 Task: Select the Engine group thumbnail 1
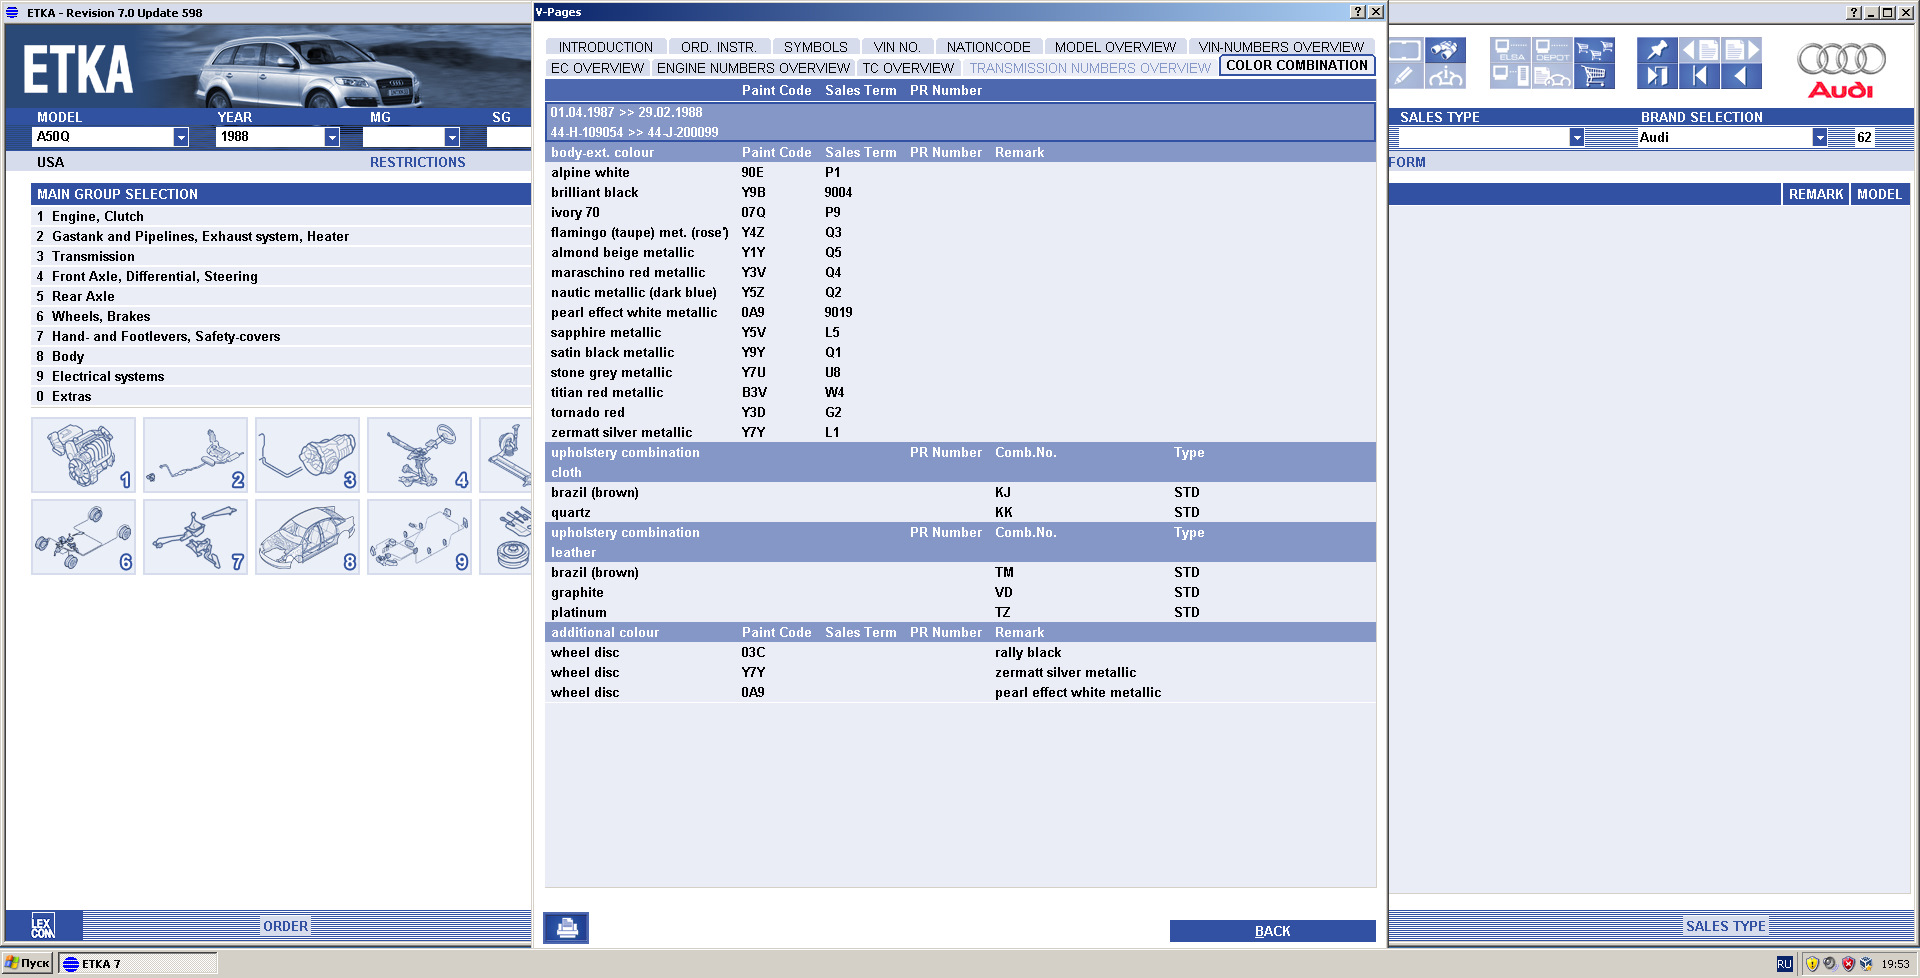[83, 455]
